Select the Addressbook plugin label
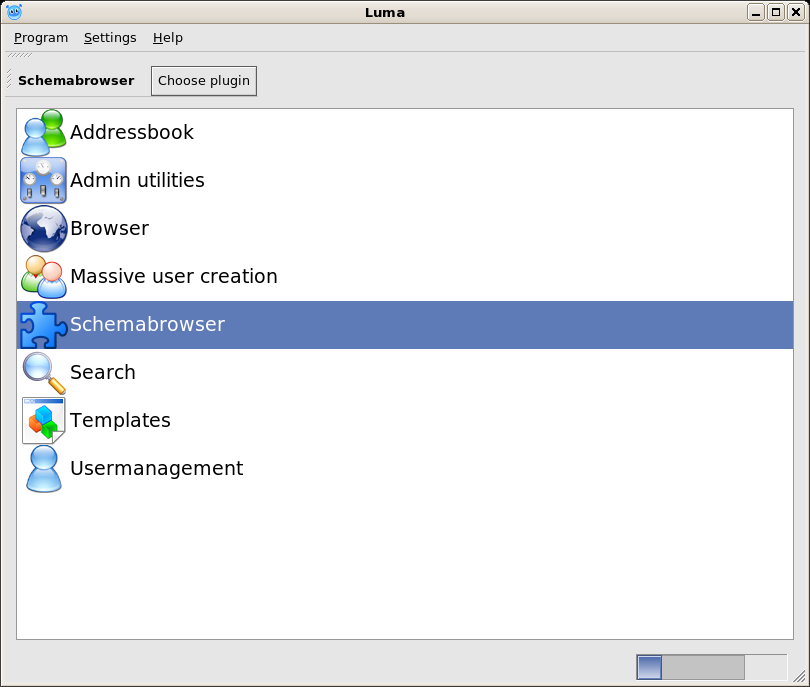The image size is (810, 687). [x=132, y=133]
